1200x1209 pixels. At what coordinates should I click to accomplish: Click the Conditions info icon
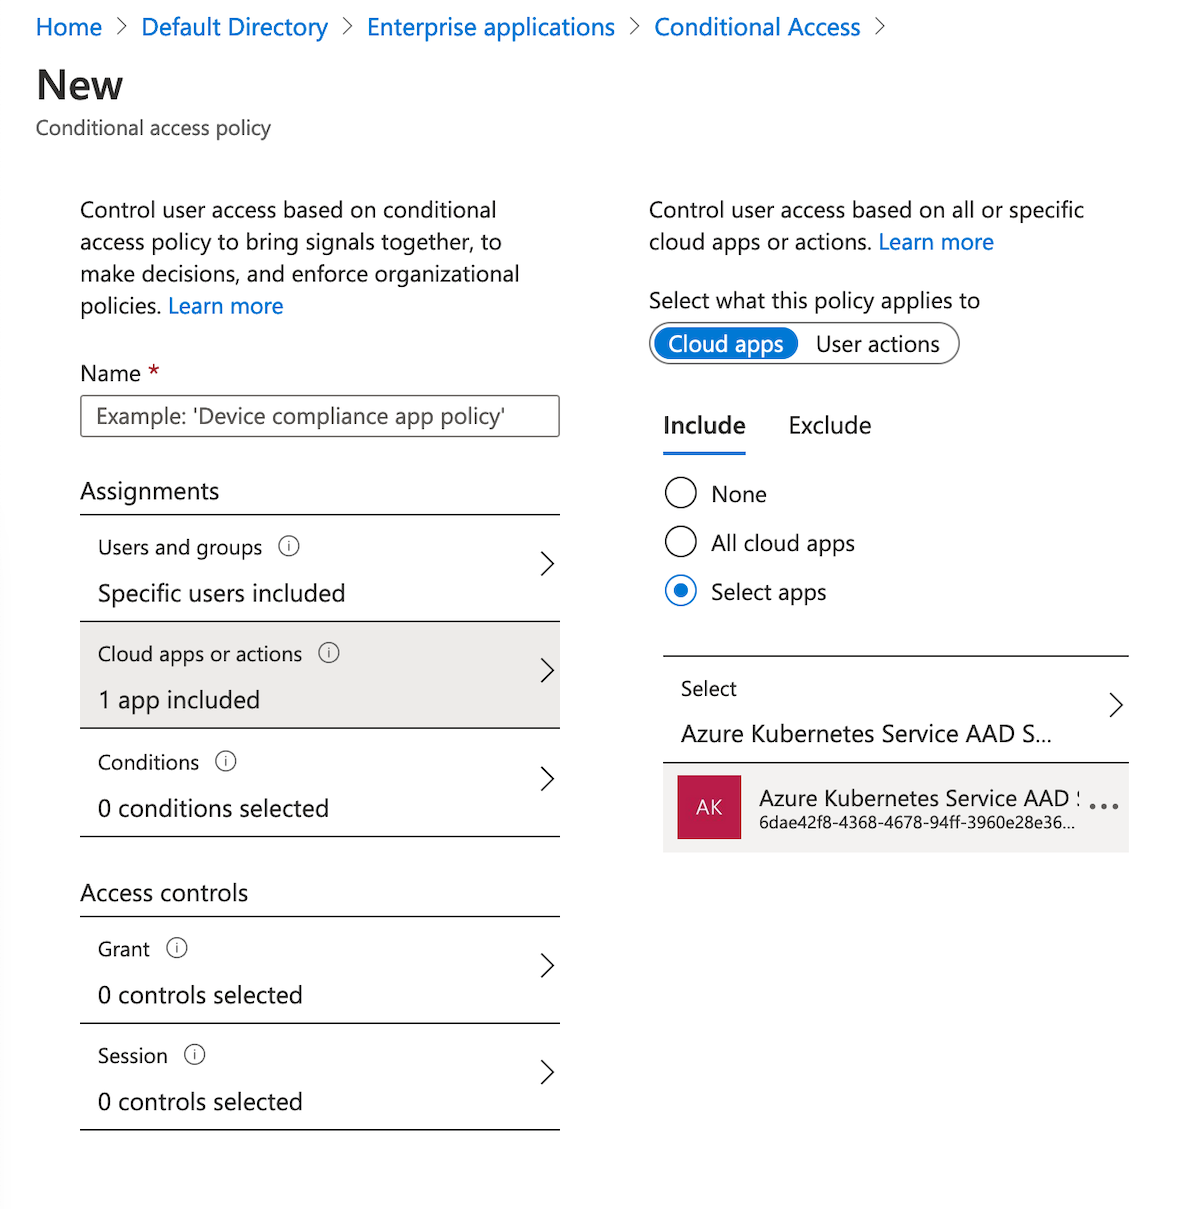click(225, 761)
